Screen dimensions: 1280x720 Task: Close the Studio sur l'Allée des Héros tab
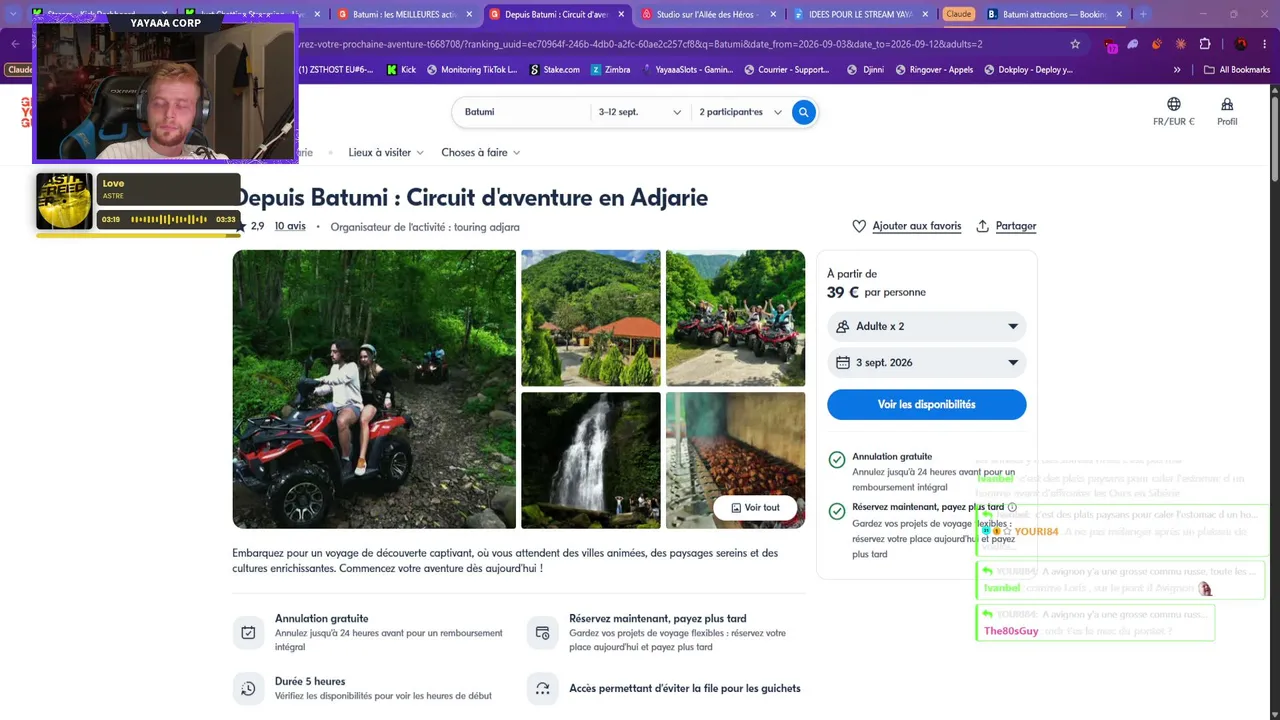(x=773, y=14)
